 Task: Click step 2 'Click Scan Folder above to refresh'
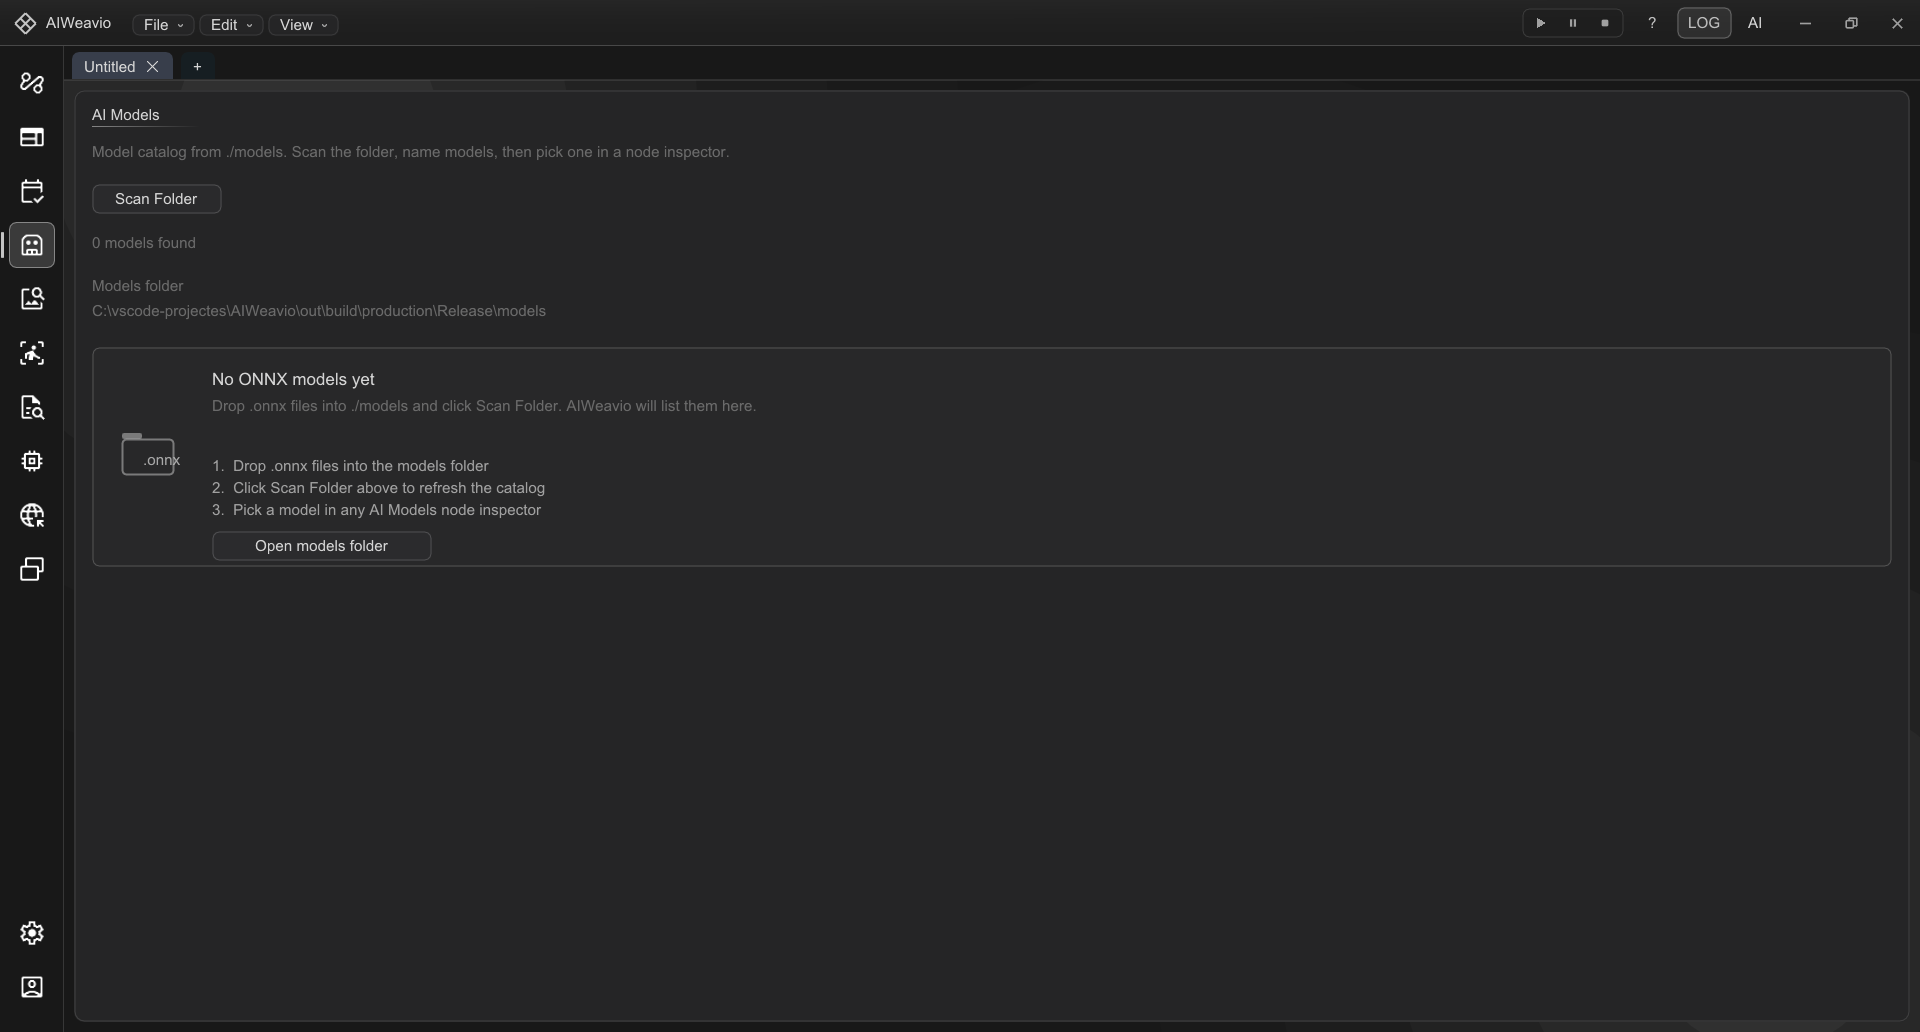(379, 488)
